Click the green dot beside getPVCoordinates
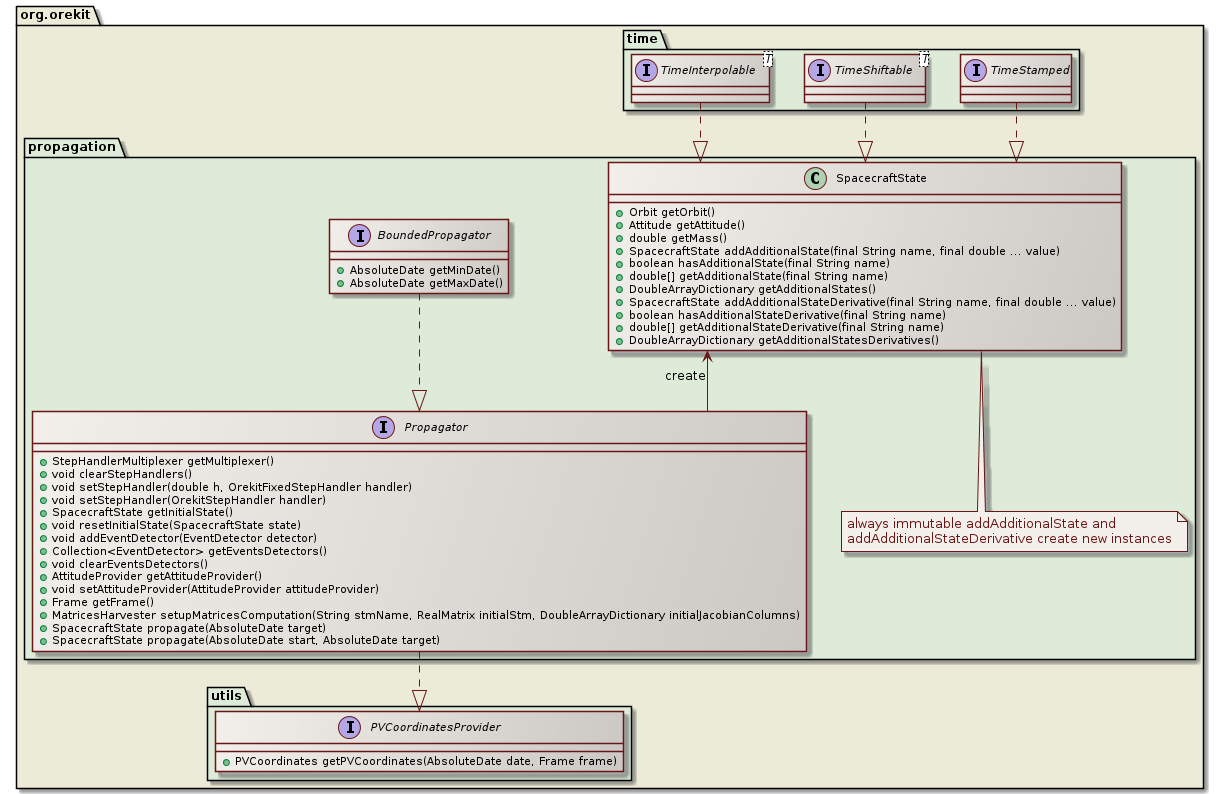 tap(226, 761)
